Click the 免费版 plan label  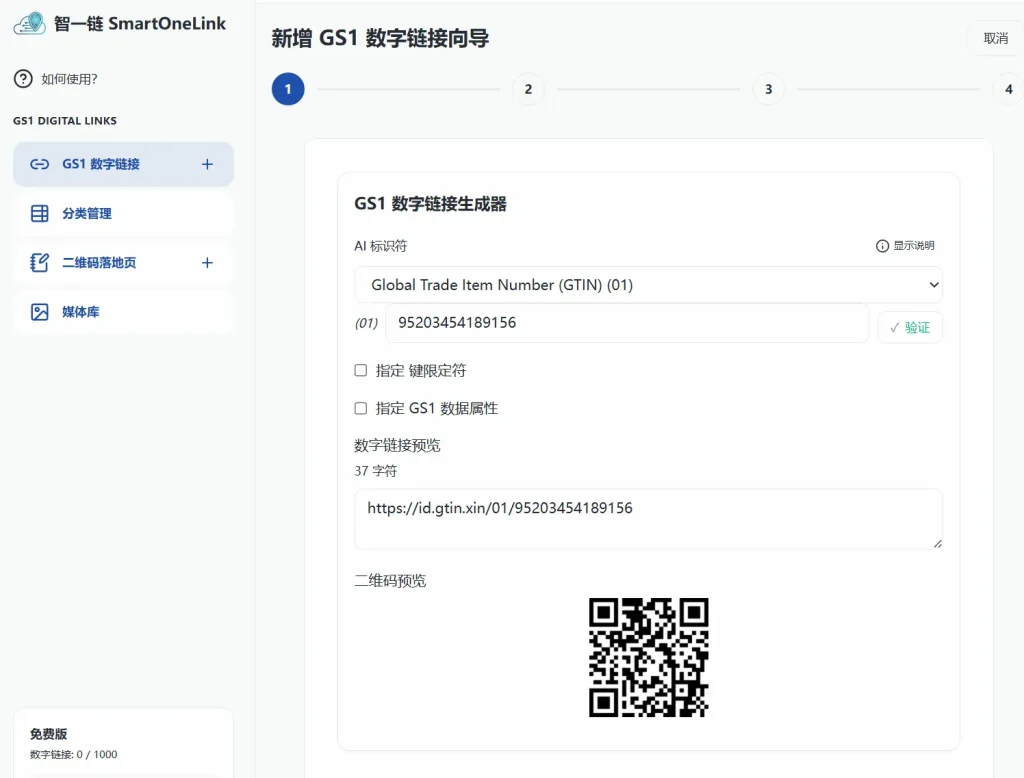point(48,734)
